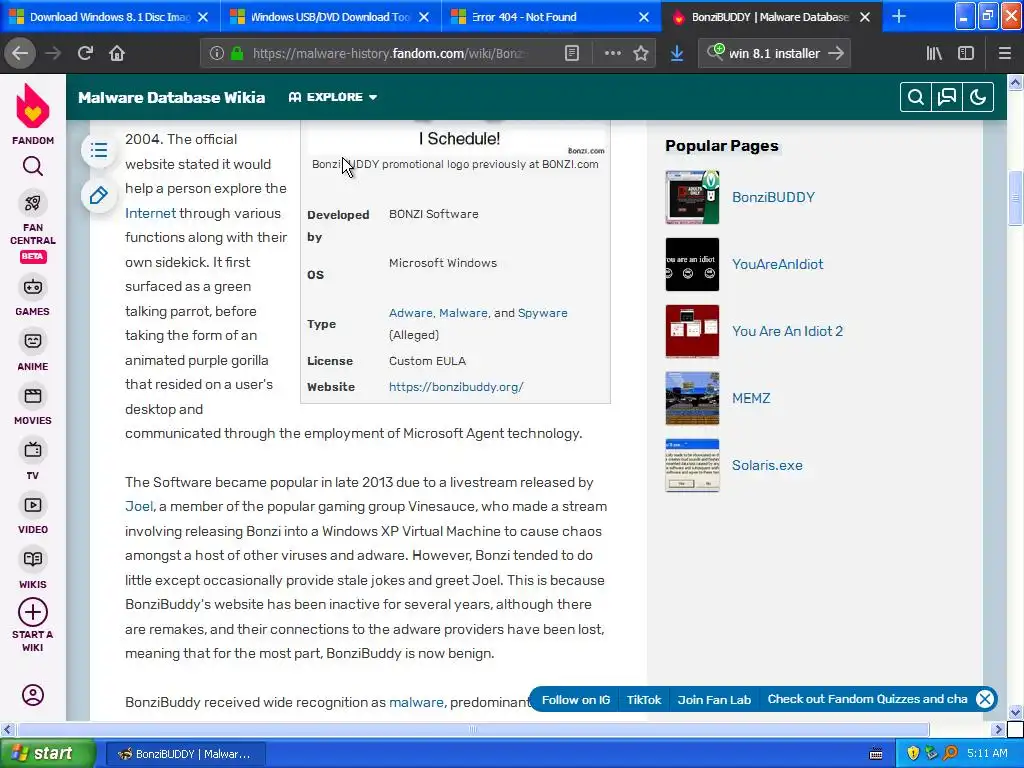Screen dimensions: 1024x768
Task: Go to browser home page icon
Action: coord(117,54)
